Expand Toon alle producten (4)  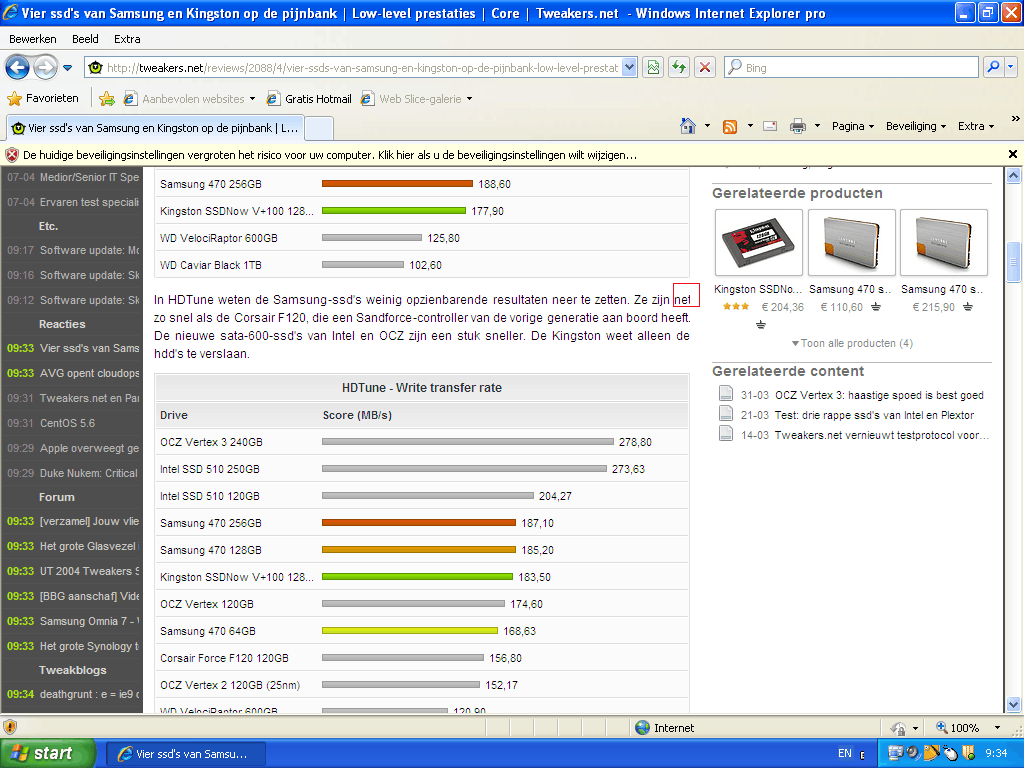point(852,343)
